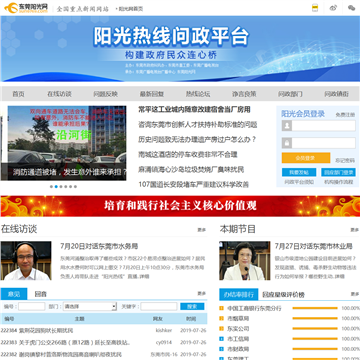Click 更多 next to 本期节目 heading
This screenshot has height=360, width=360.
point(355,230)
